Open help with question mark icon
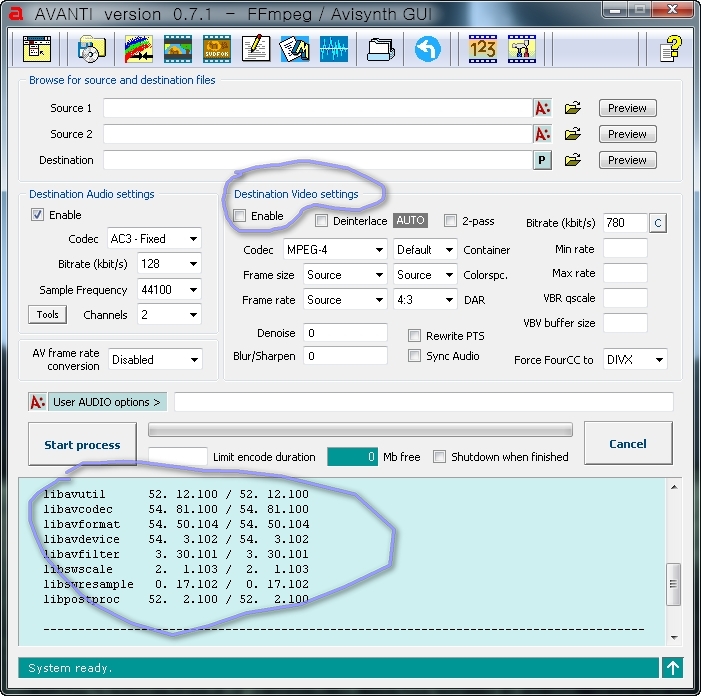This screenshot has width=701, height=696. point(671,49)
